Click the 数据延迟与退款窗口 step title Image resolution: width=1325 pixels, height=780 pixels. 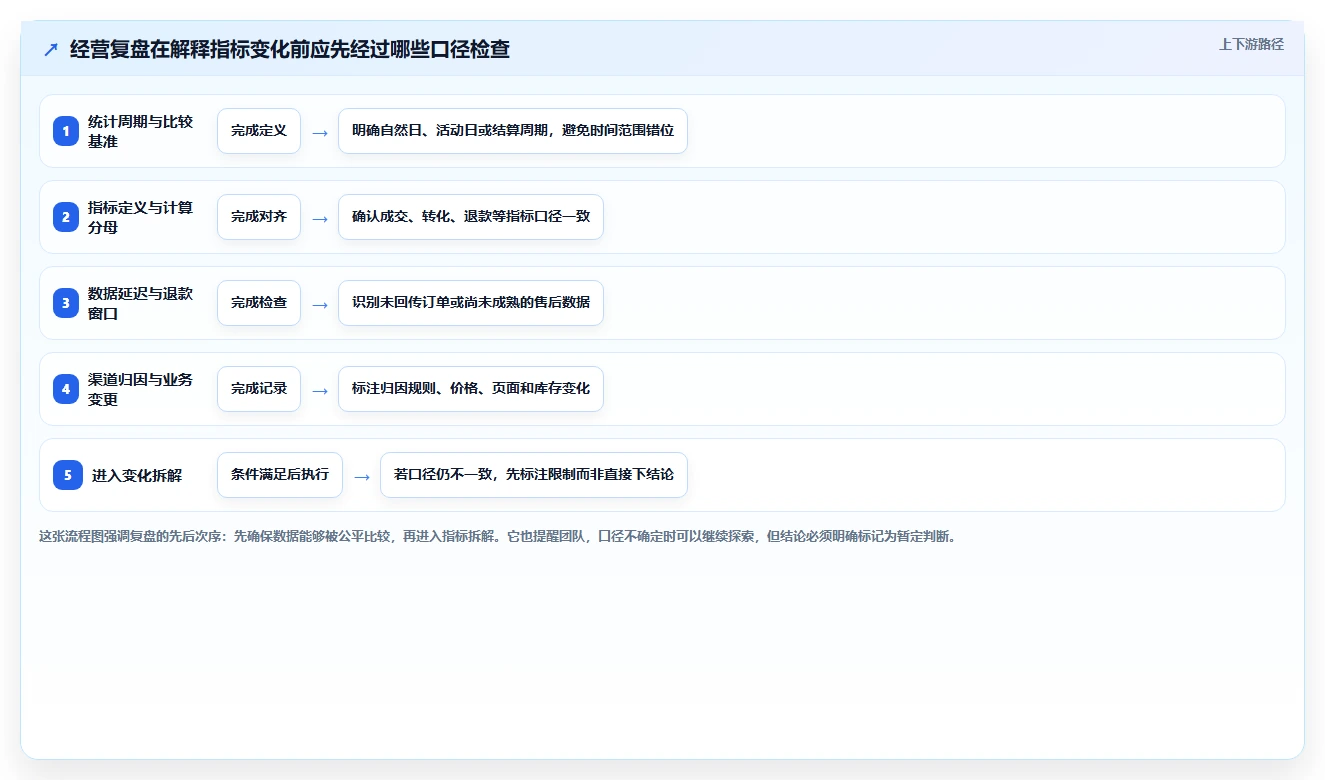click(x=141, y=303)
